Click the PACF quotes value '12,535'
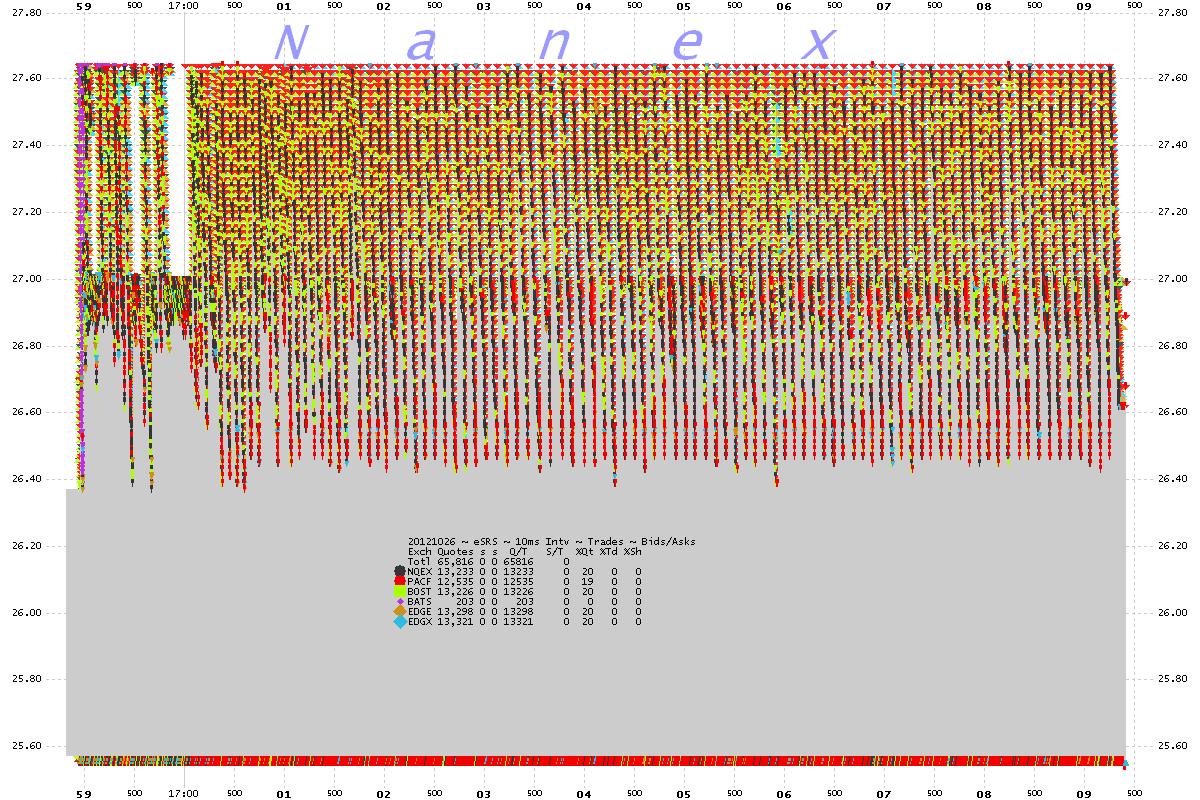 (455, 581)
